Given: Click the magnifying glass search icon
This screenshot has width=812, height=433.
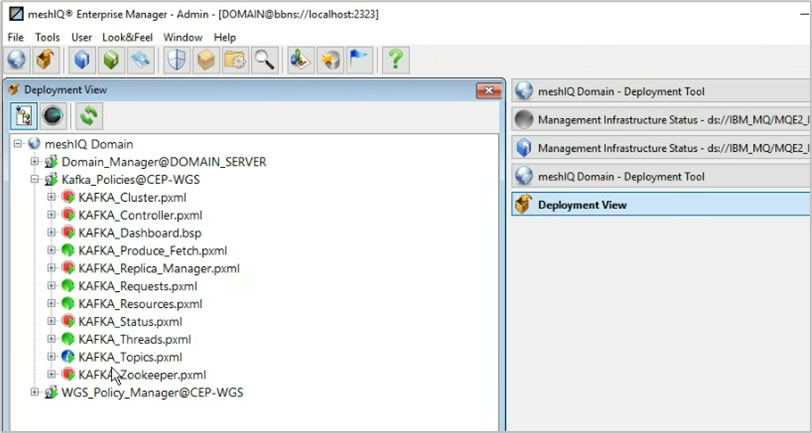Looking at the screenshot, I should (264, 60).
